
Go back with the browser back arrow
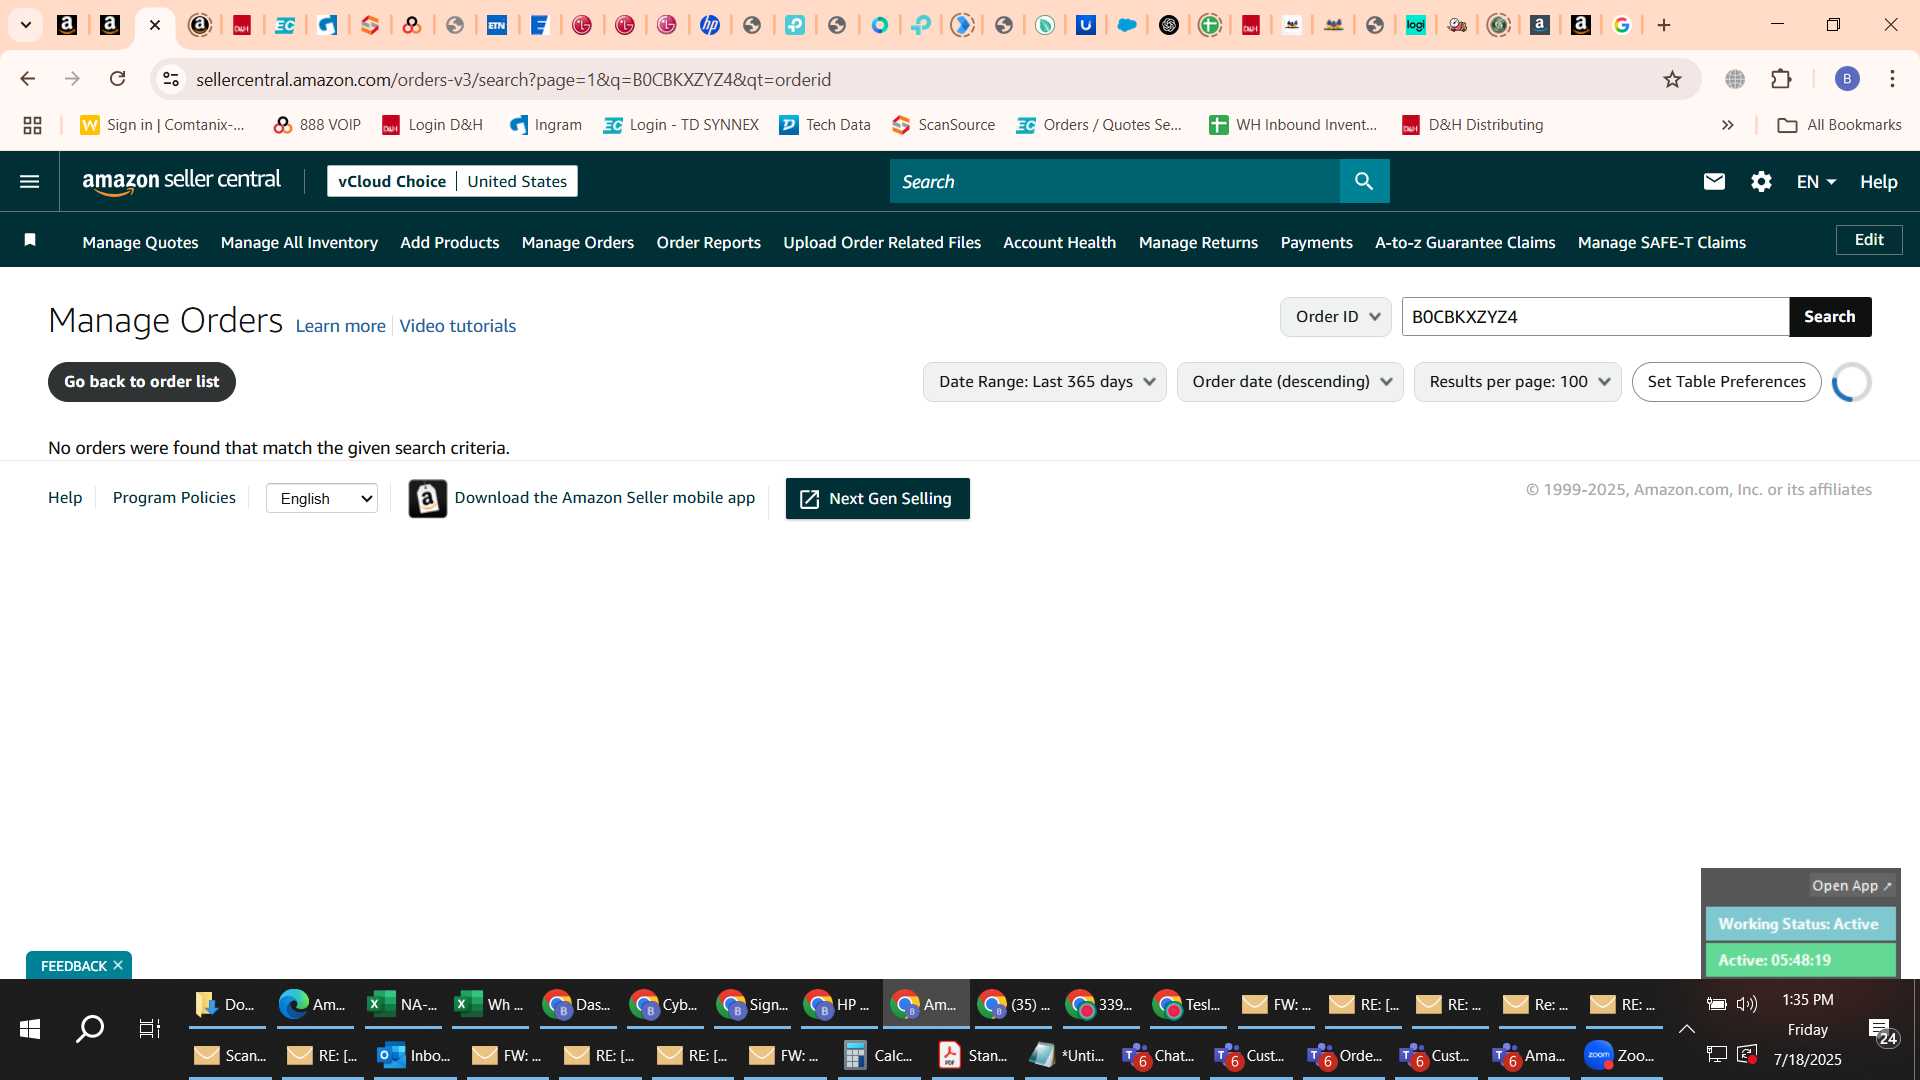[28, 79]
